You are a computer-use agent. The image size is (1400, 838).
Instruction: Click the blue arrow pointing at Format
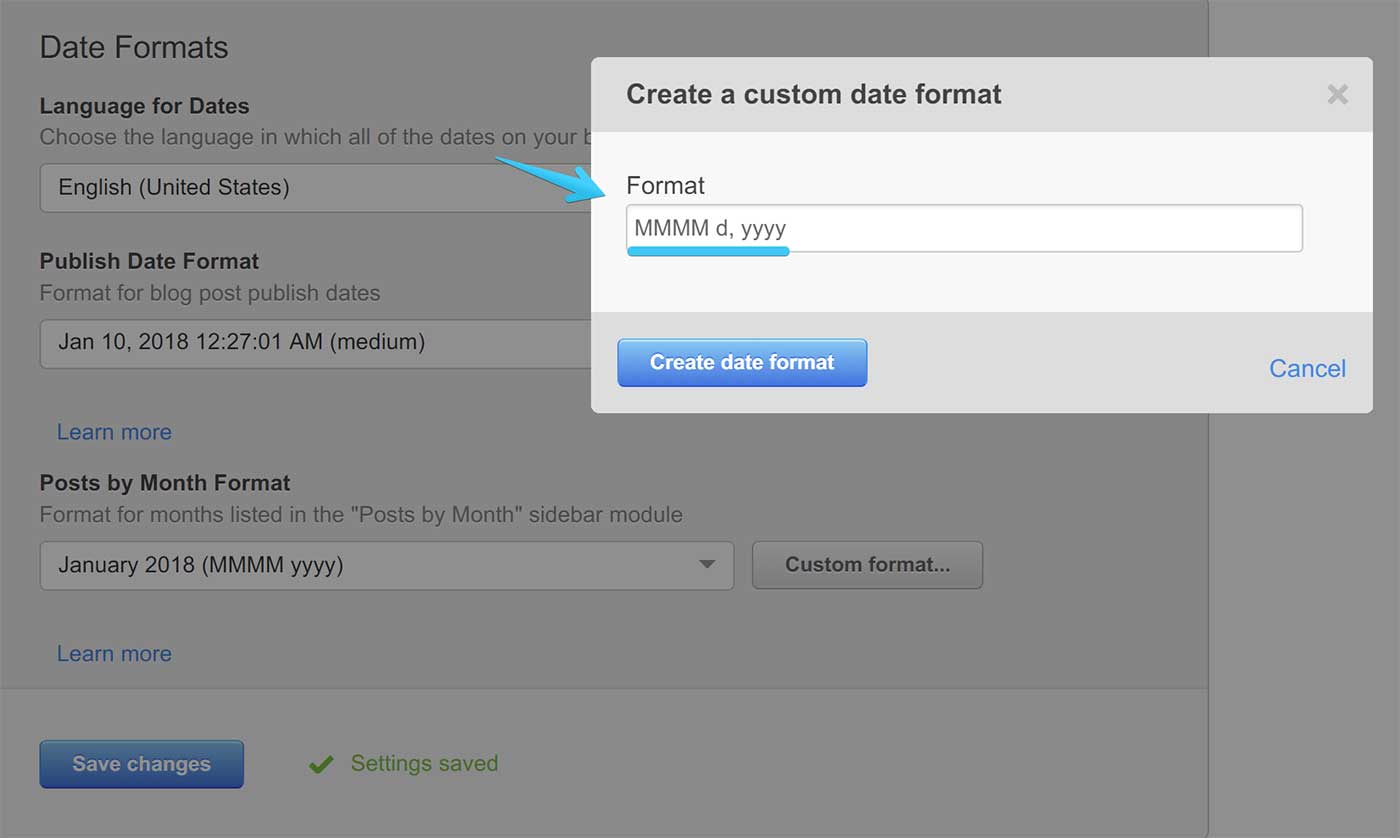point(550,180)
